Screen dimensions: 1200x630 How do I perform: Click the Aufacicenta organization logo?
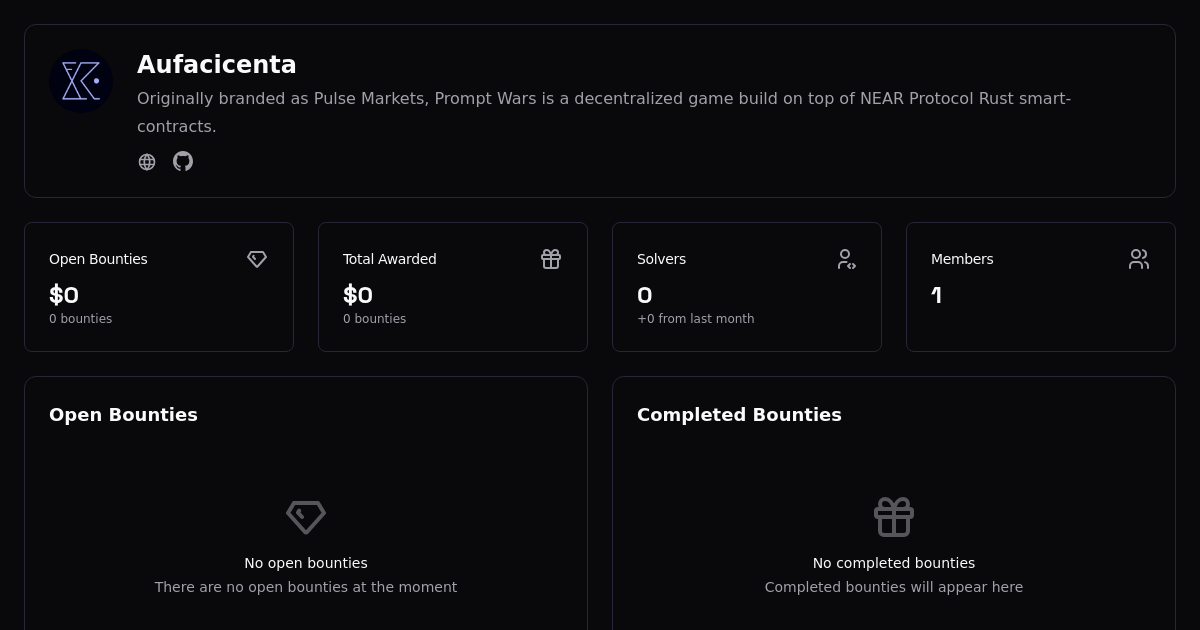point(81,81)
